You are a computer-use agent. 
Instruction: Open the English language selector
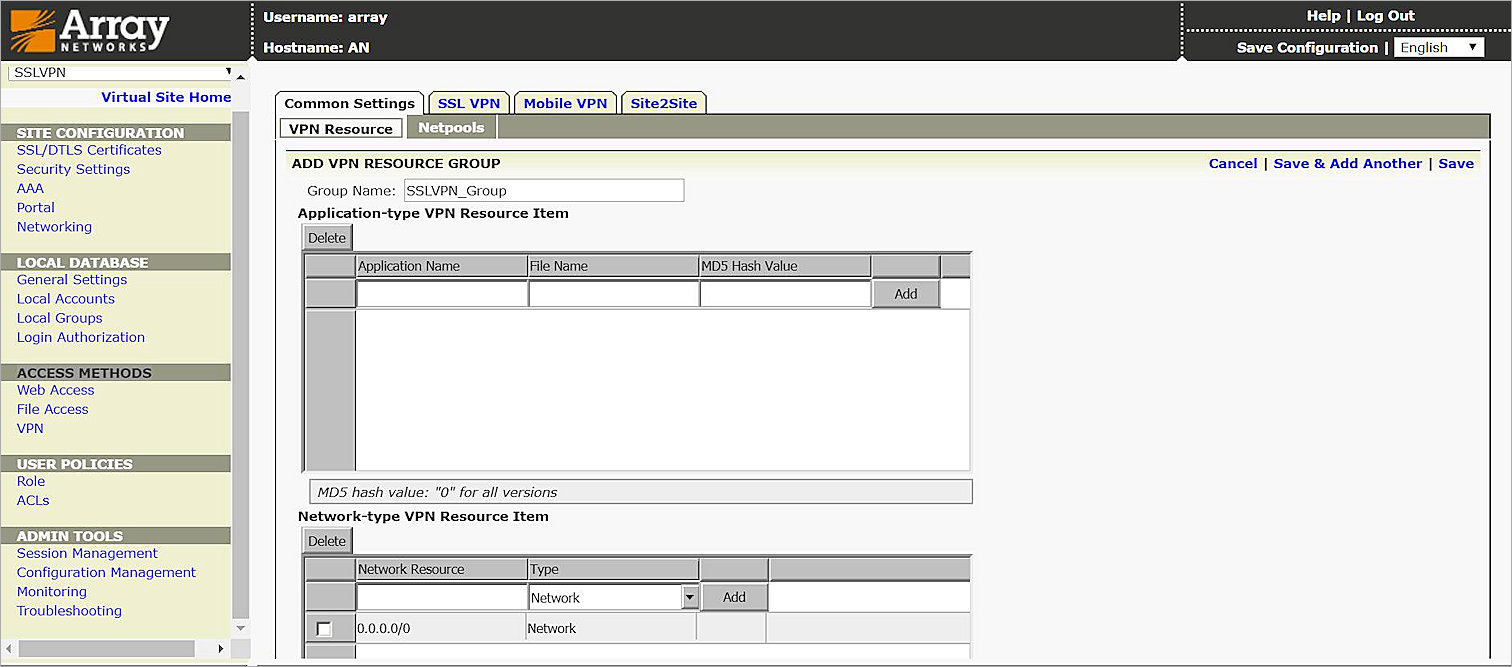point(1438,47)
